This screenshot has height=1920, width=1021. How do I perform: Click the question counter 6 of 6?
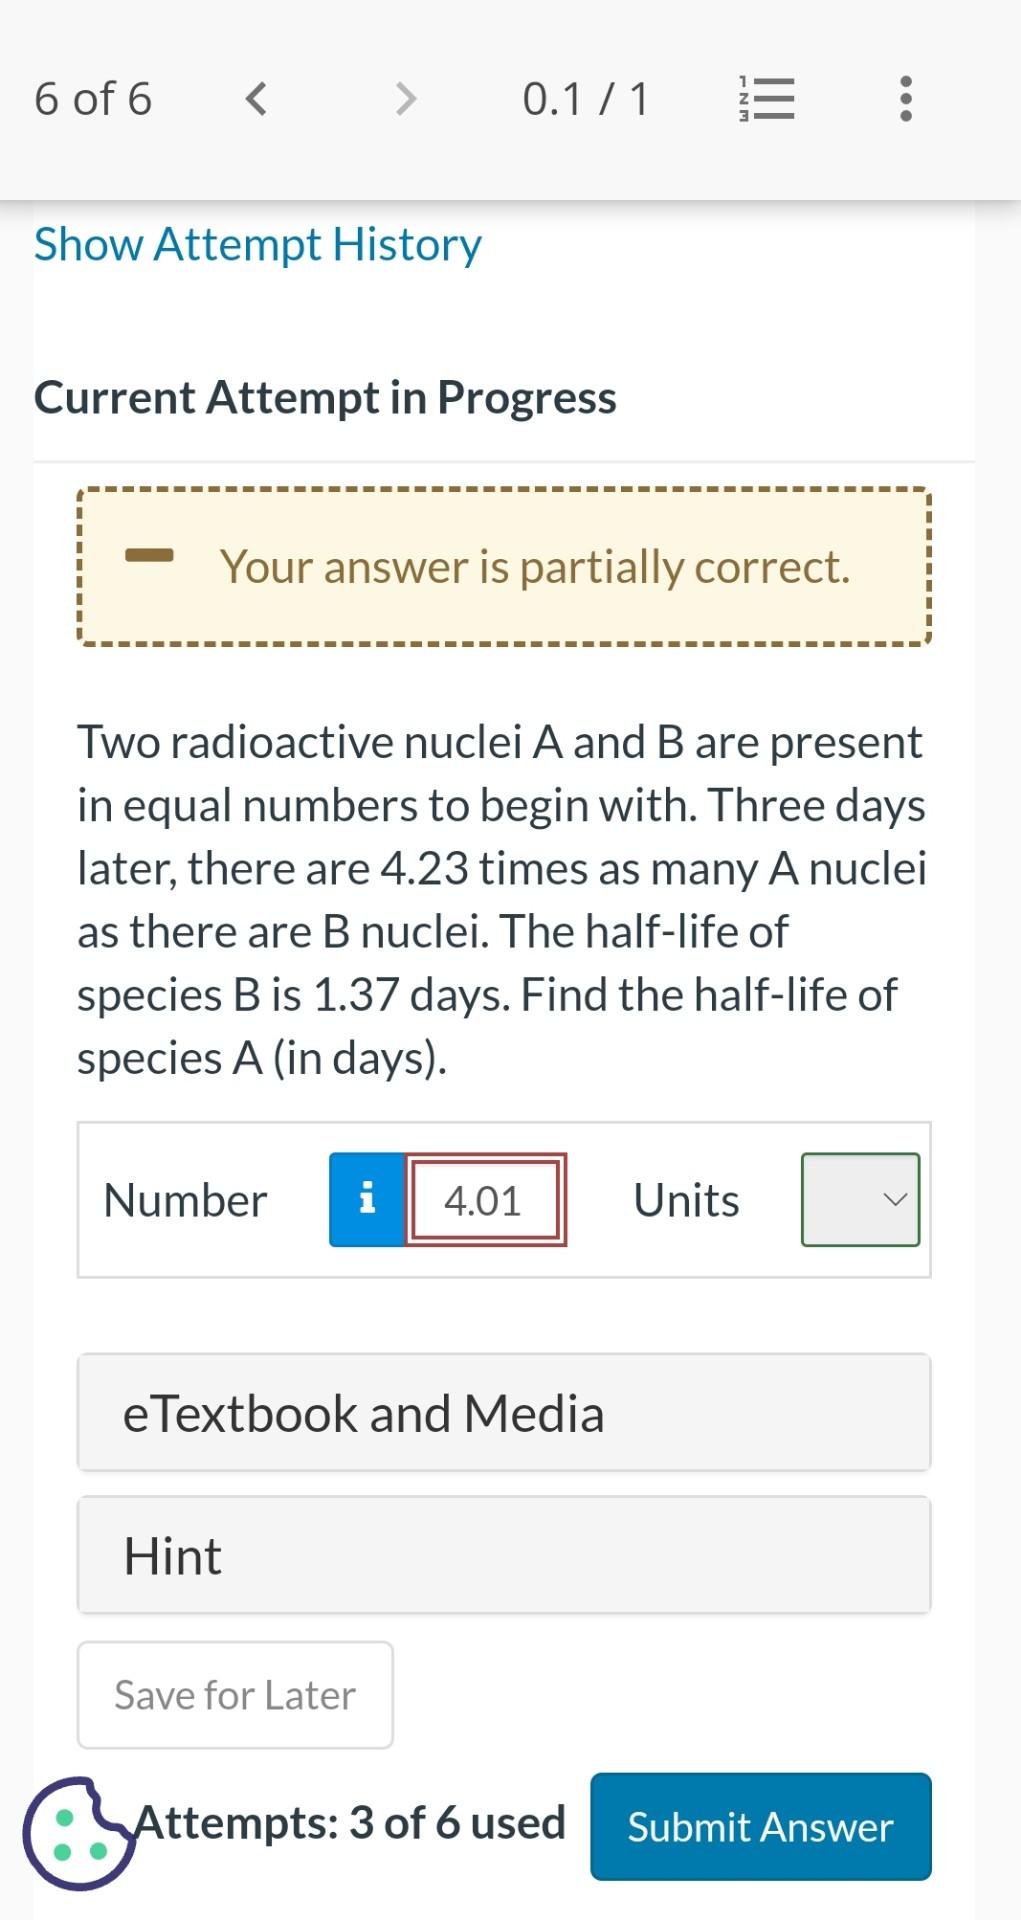point(92,98)
